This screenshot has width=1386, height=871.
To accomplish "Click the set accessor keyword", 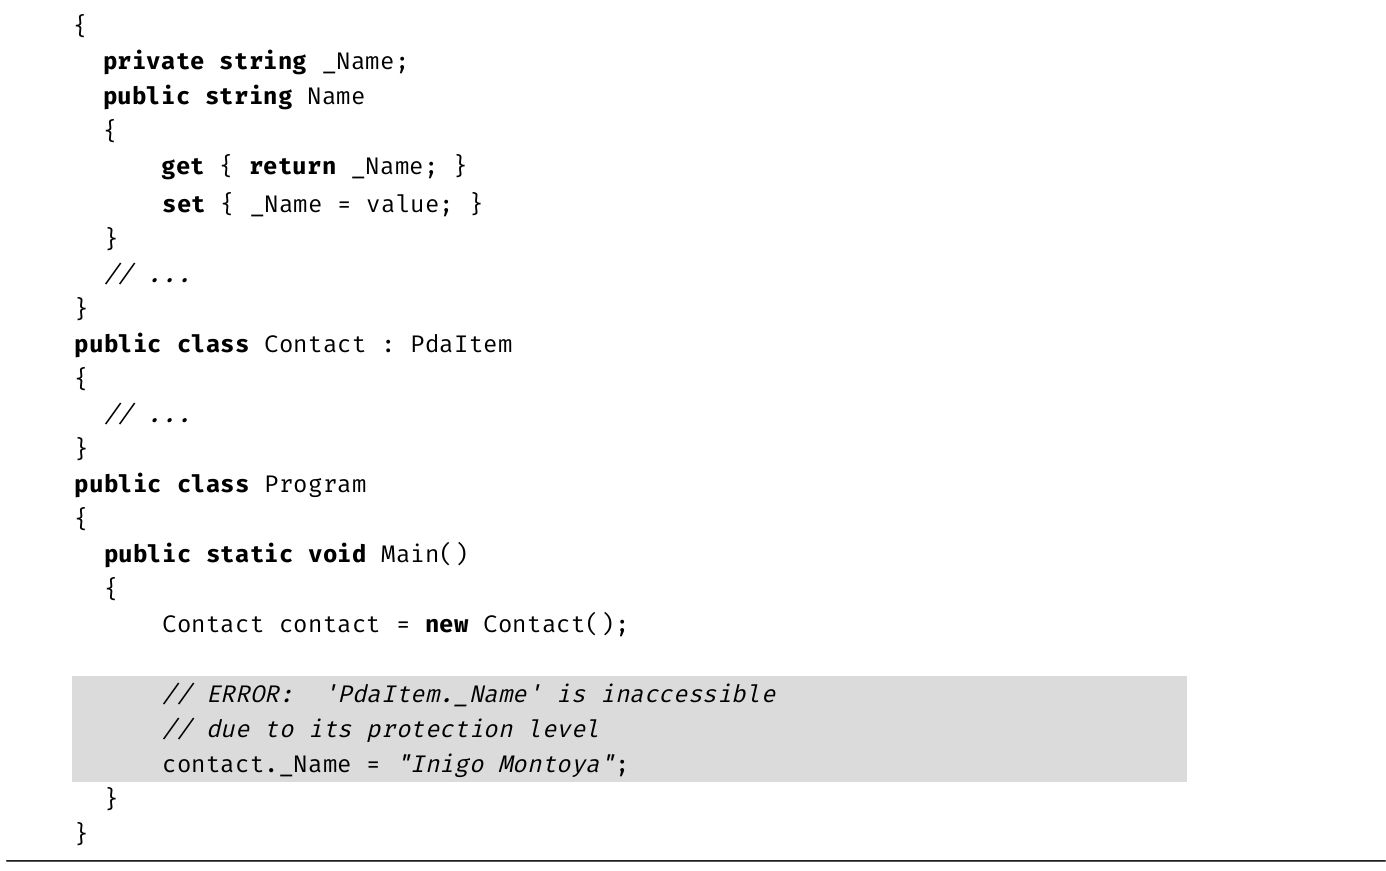I will pos(182,204).
